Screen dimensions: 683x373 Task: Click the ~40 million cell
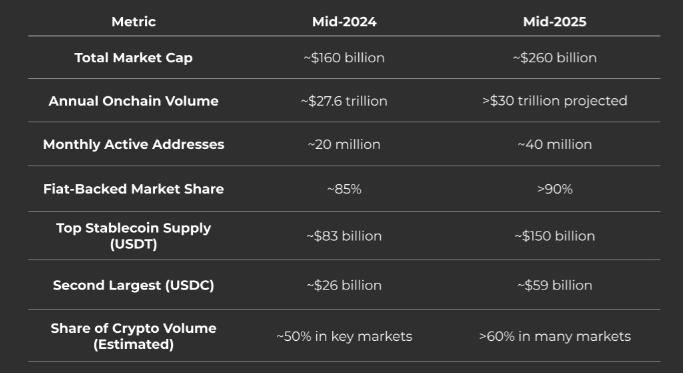click(x=555, y=144)
